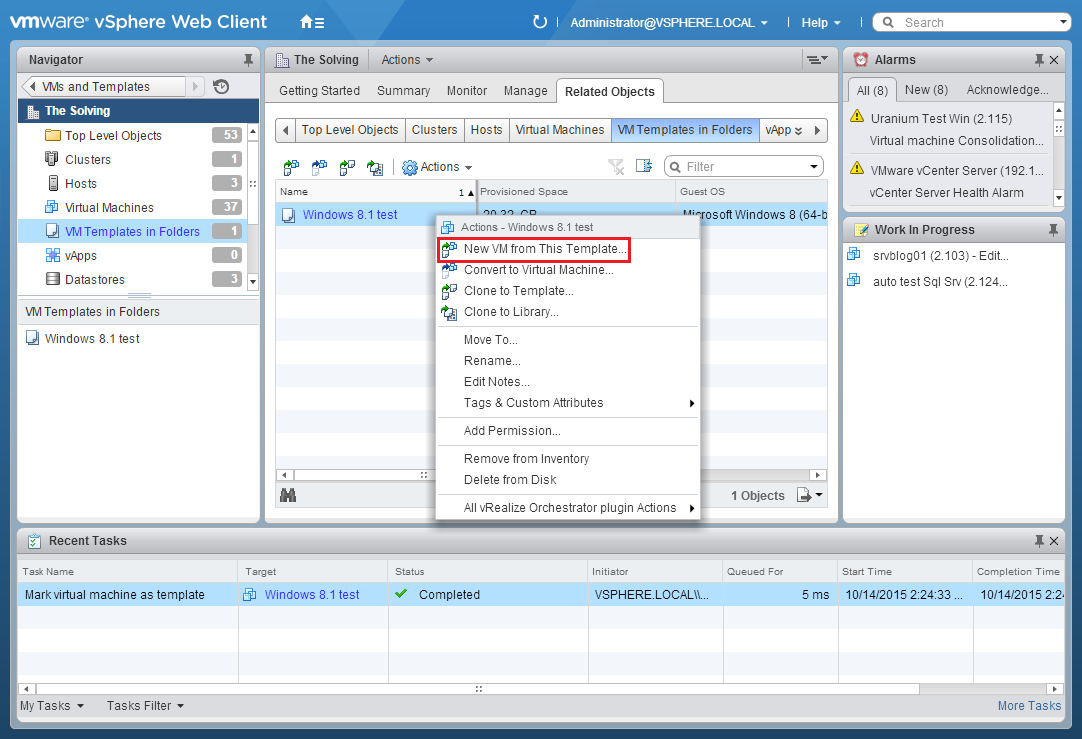Open the Administrator@VSPHERE.LOCAL dropdown
The image size is (1082, 739).
[669, 23]
